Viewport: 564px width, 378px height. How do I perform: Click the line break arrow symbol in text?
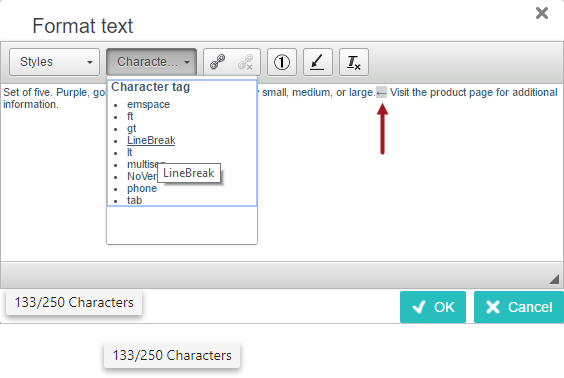point(381,93)
